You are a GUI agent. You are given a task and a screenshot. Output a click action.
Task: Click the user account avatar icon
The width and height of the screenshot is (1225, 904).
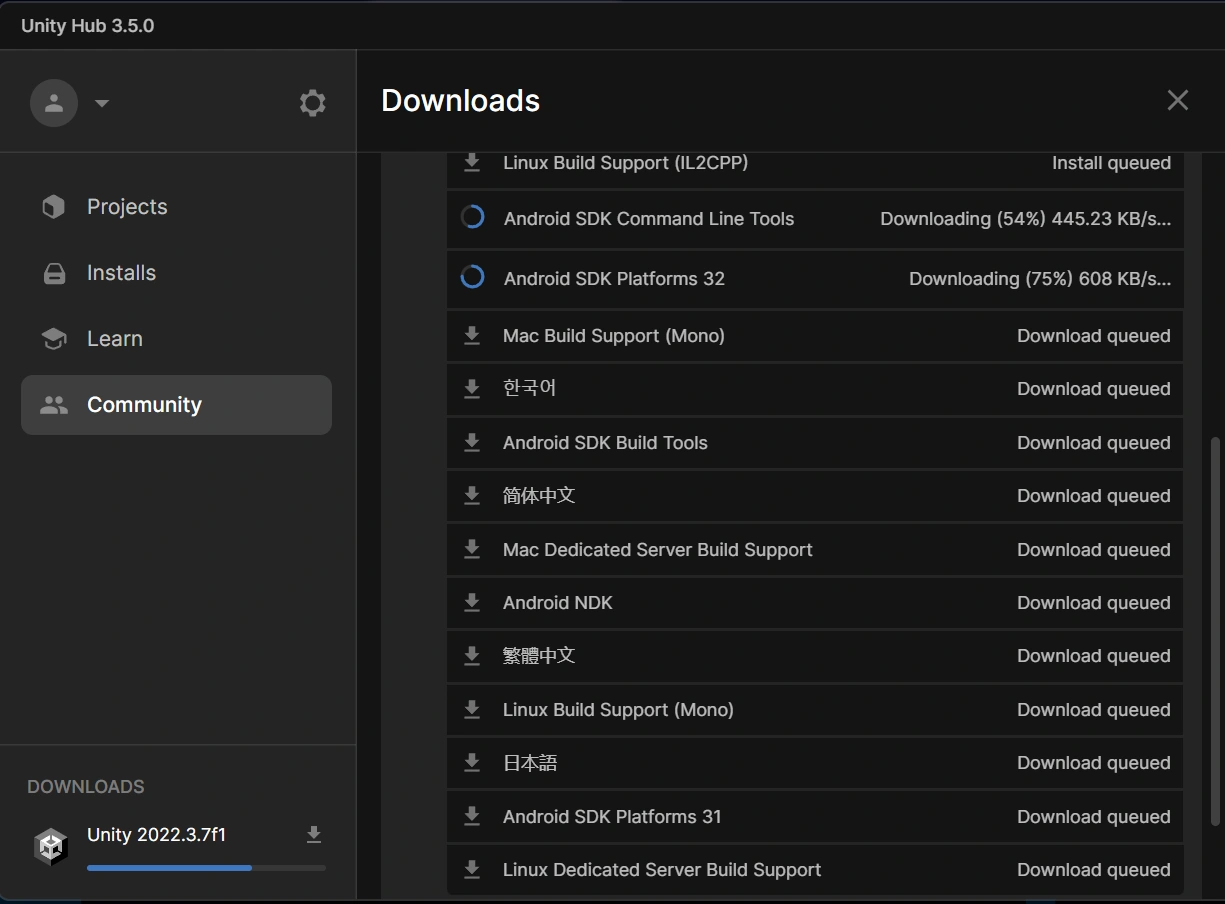pyautogui.click(x=54, y=103)
